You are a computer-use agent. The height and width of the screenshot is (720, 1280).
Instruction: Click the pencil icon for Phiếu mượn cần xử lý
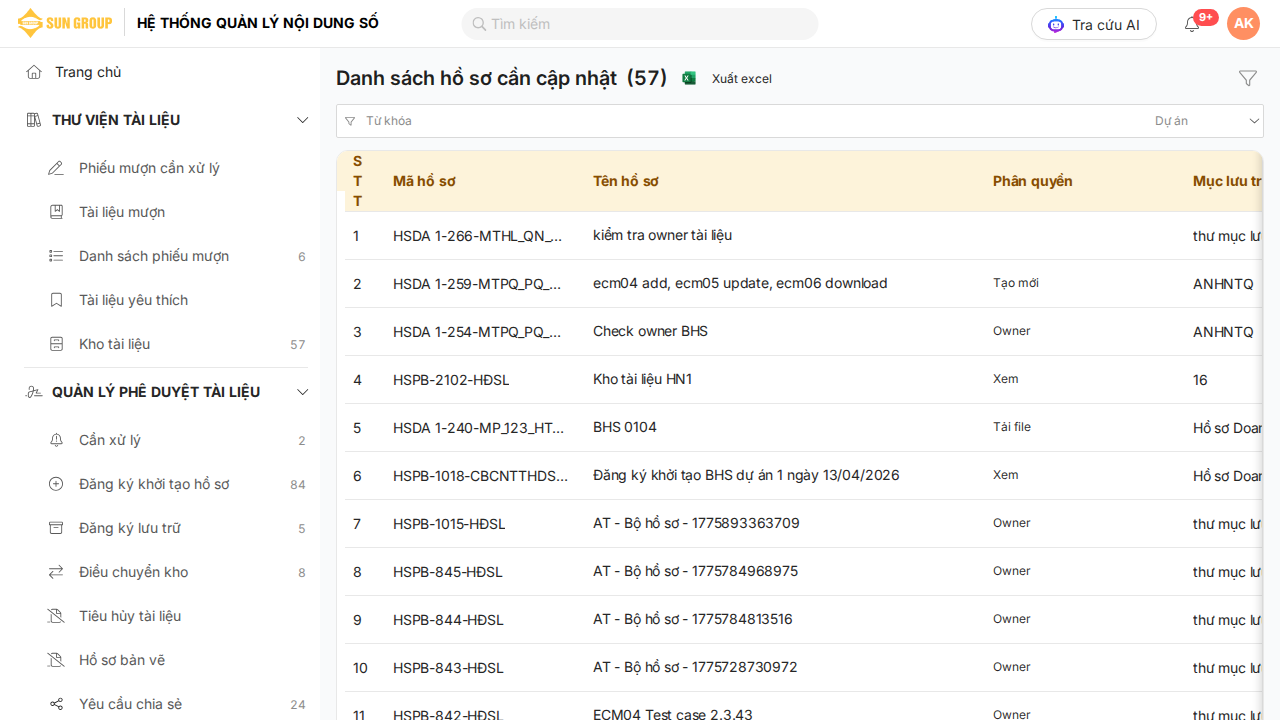pyautogui.click(x=56, y=168)
